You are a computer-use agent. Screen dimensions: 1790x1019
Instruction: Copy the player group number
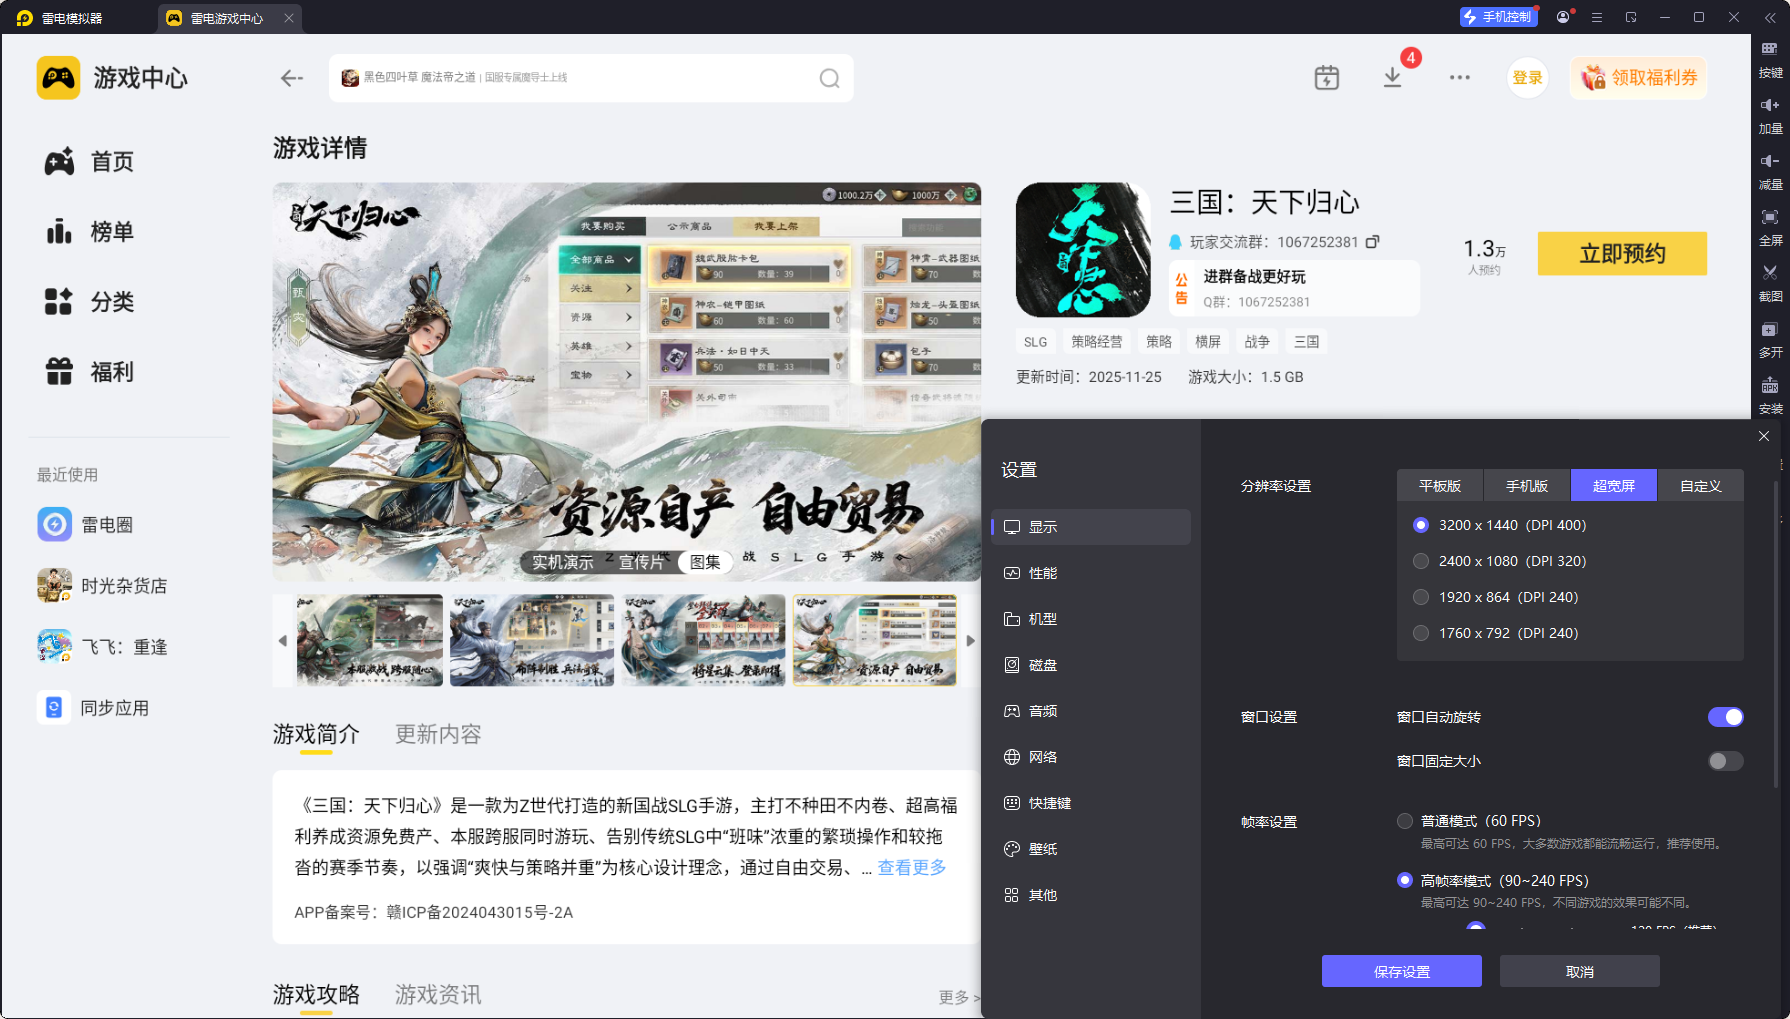point(1373,242)
